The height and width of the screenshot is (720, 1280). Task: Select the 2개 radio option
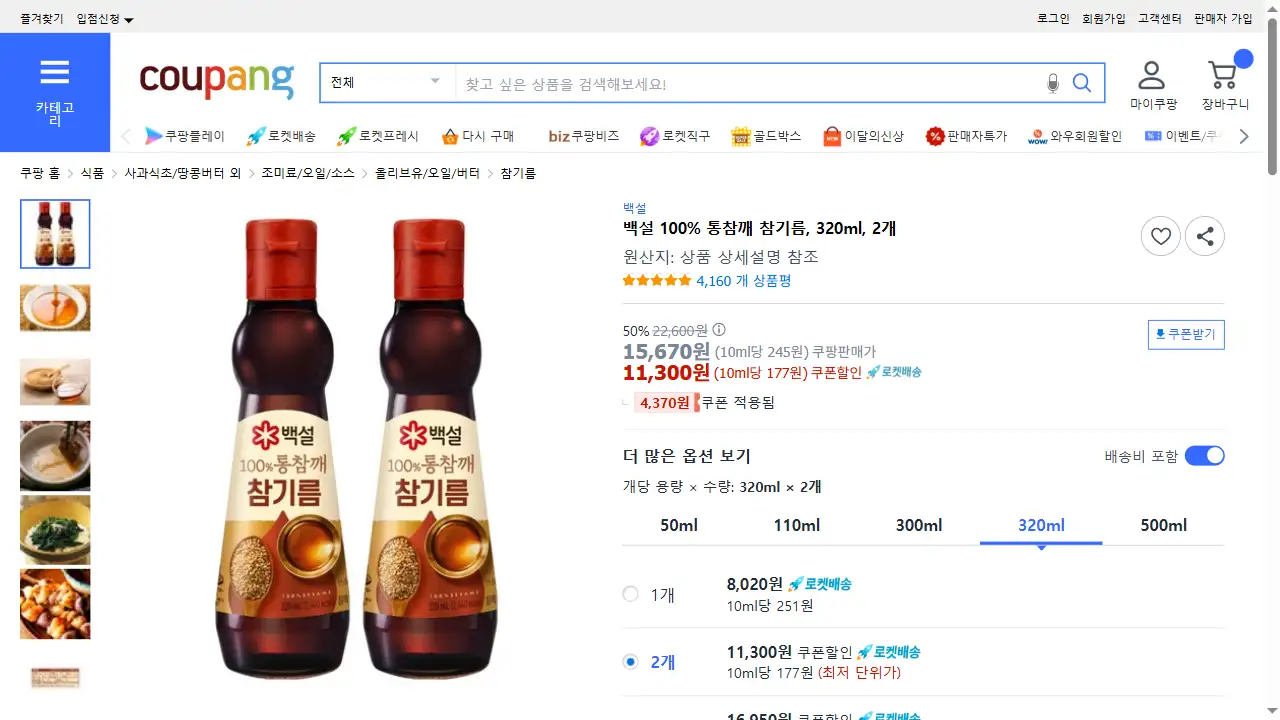click(630, 661)
